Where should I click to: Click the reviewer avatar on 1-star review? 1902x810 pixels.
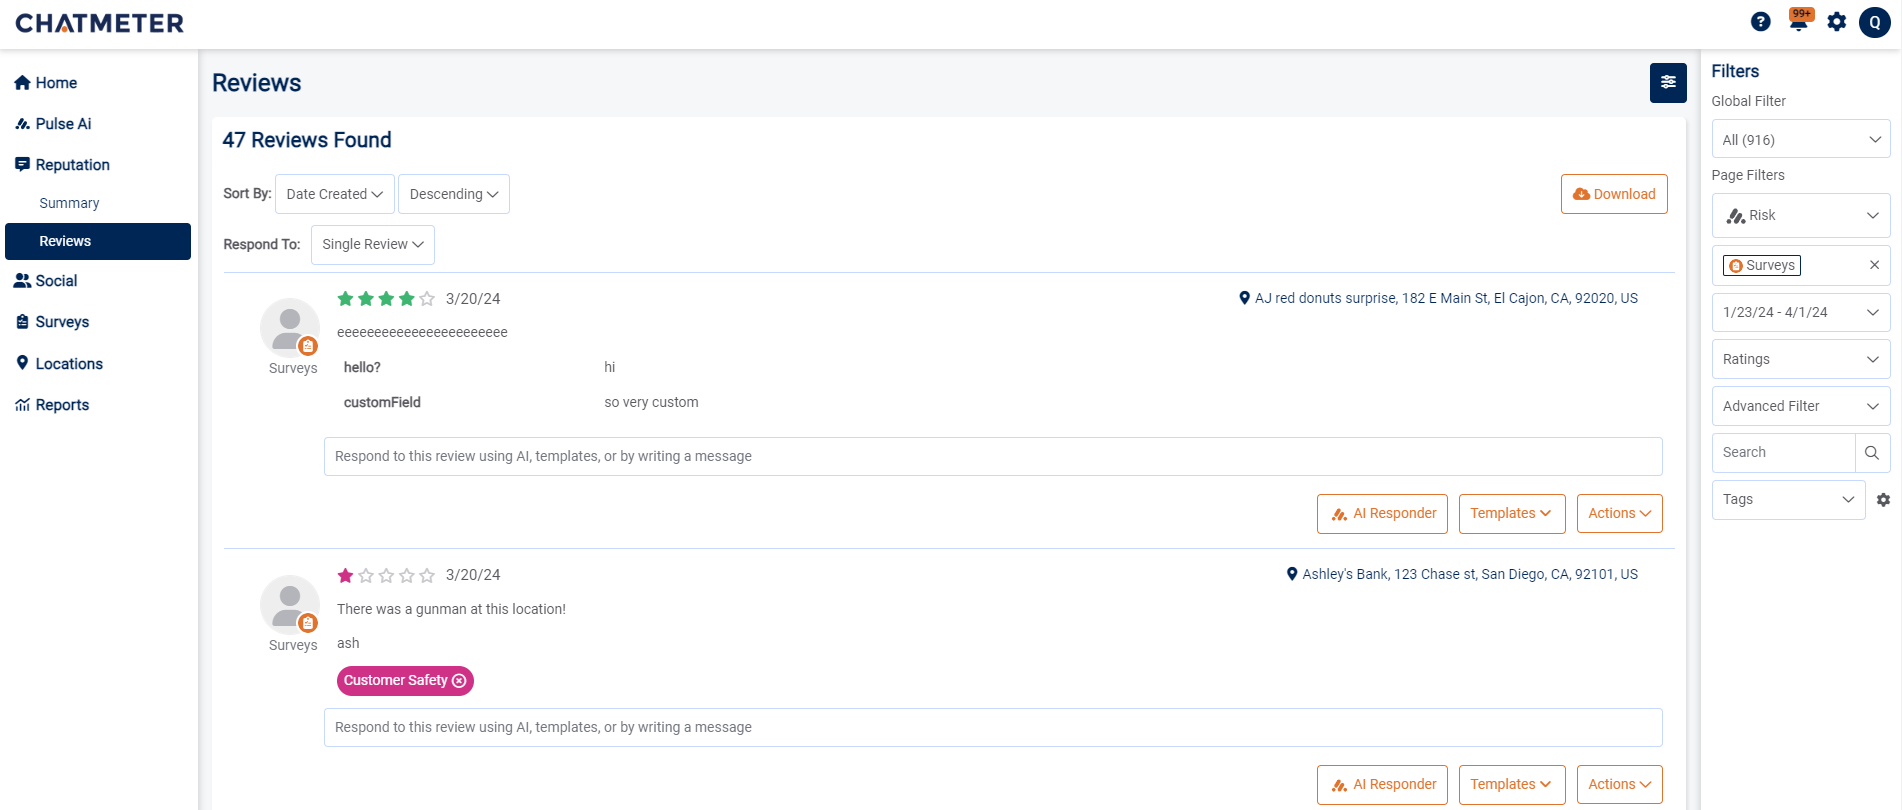[x=290, y=605]
